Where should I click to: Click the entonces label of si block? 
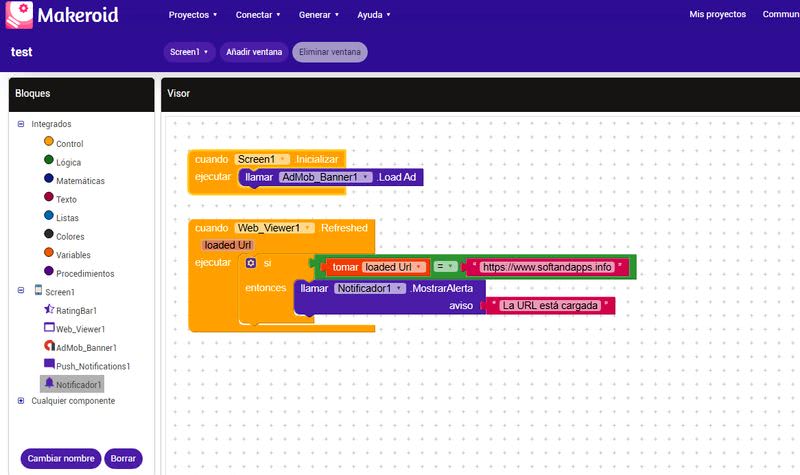click(265, 288)
